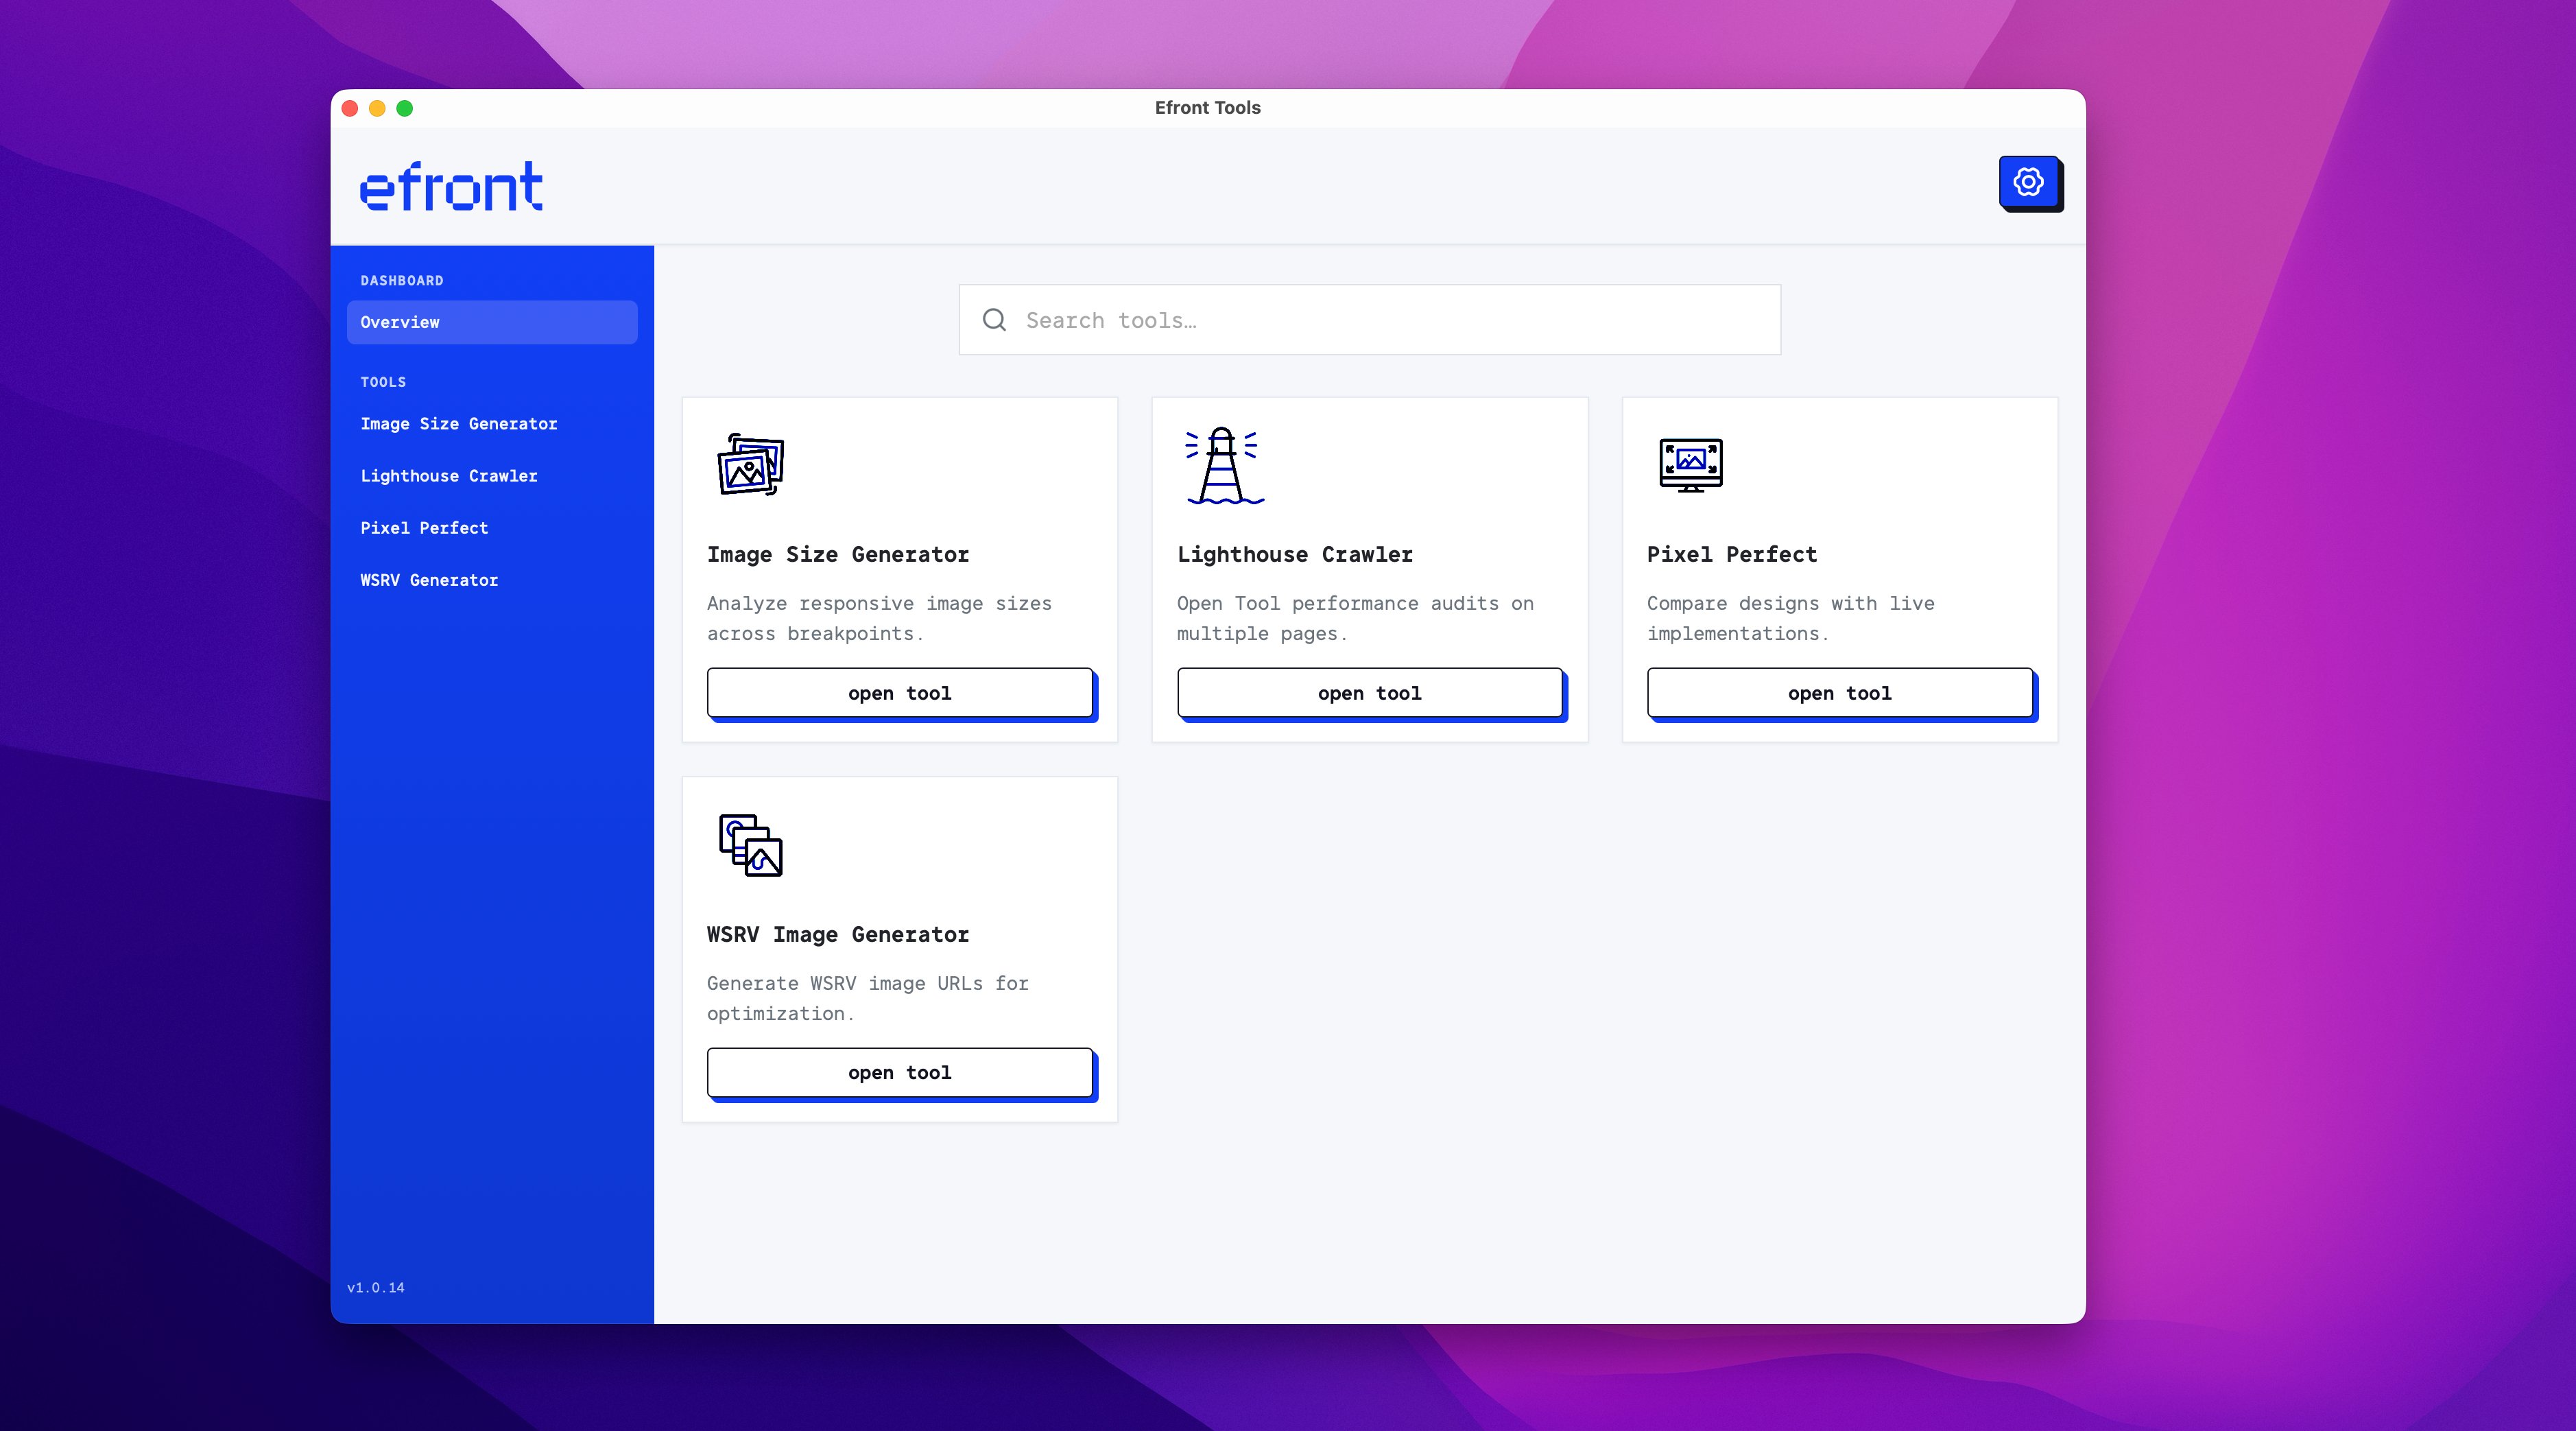The image size is (2576, 1431).
Task: Click the Image Size Generator card icon
Action: (x=751, y=465)
